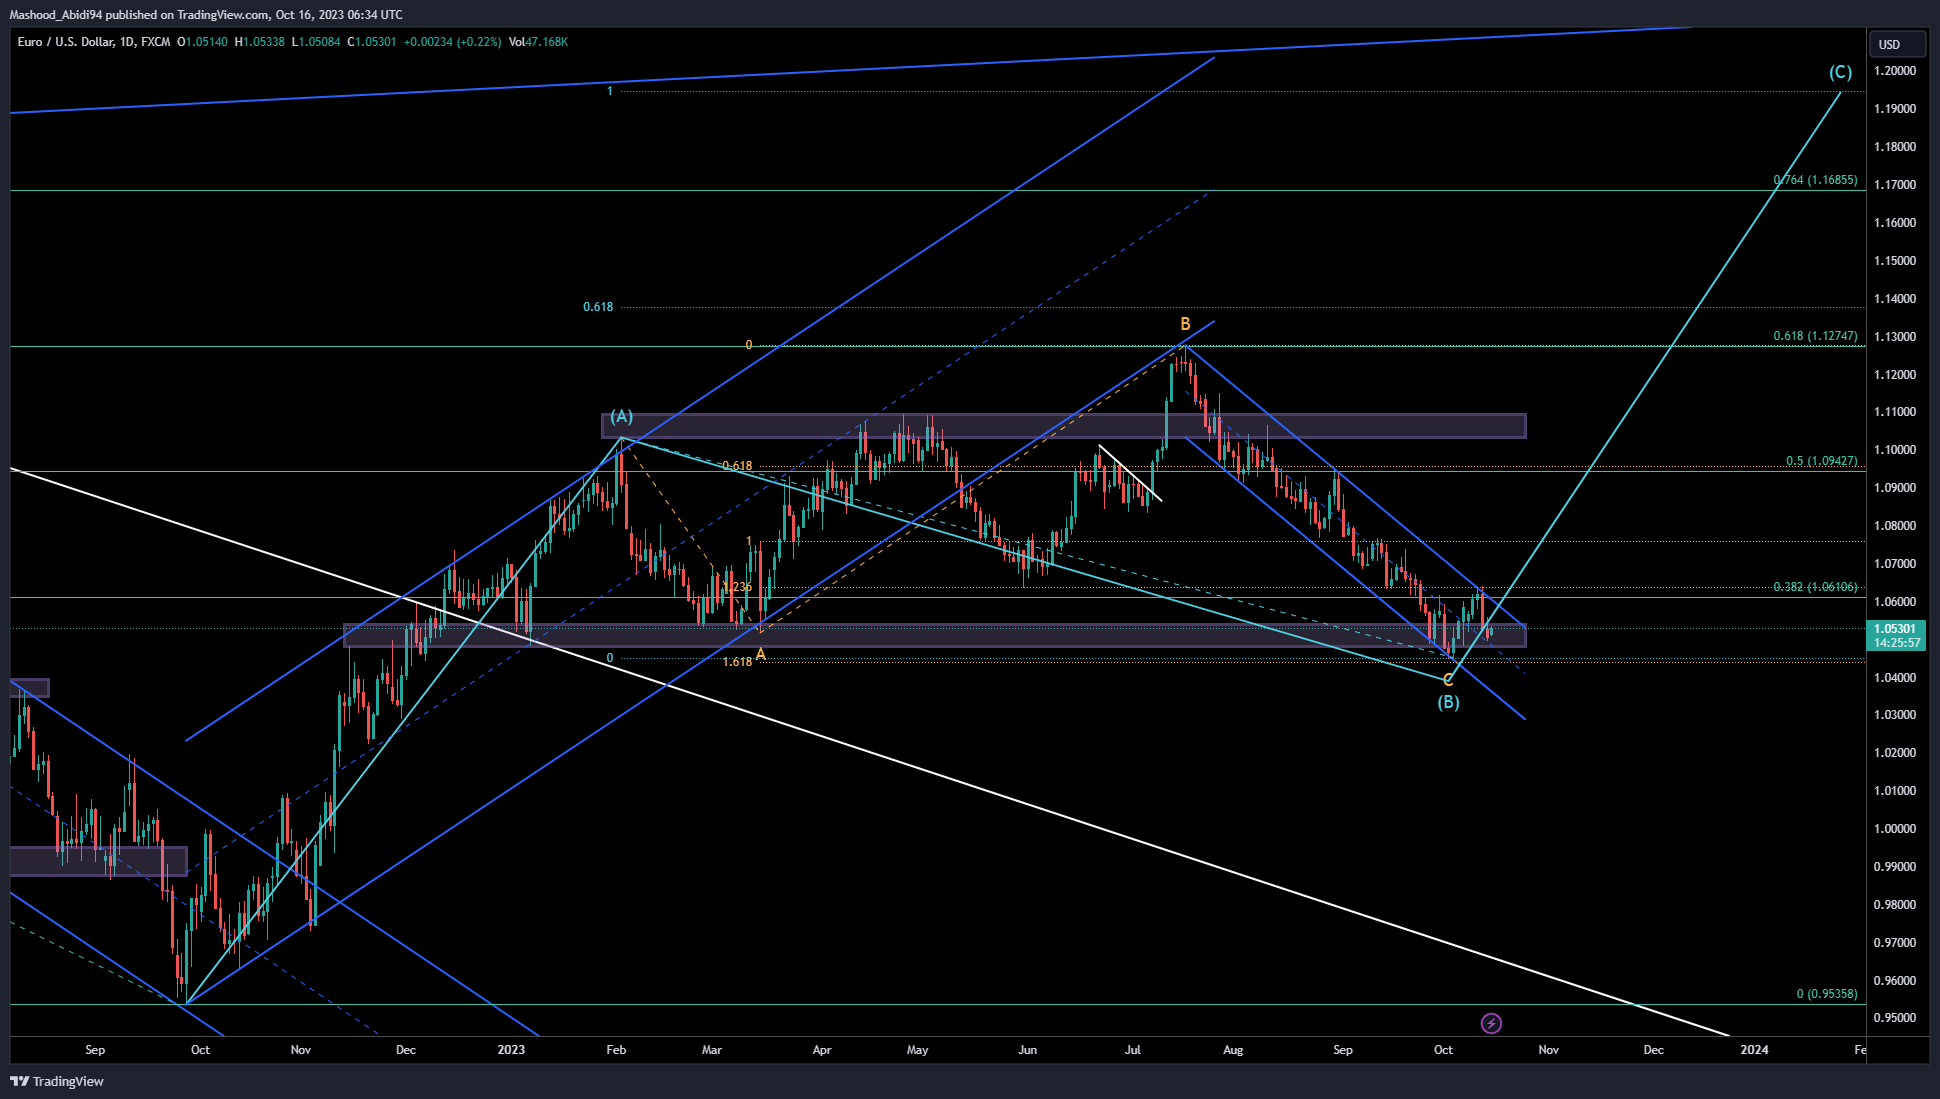Click the change value +0.00234 (+0.22%)
This screenshot has height=1099, width=1940.
pyautogui.click(x=452, y=42)
